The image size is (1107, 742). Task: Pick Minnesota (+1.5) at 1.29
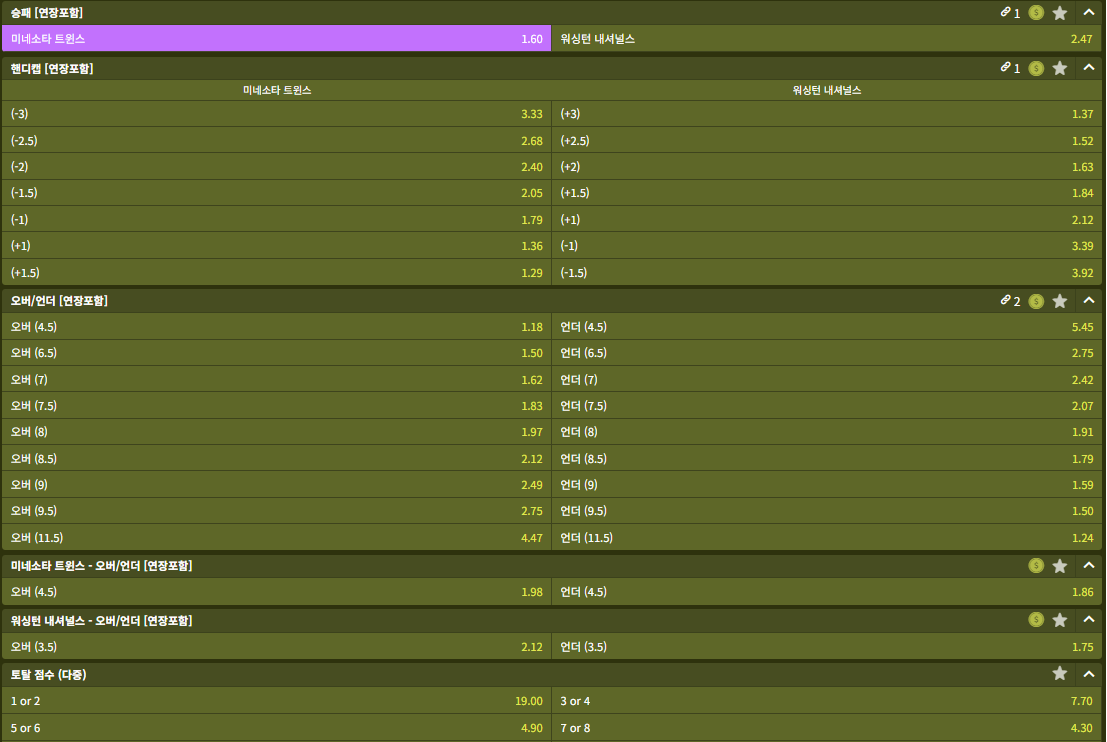276,273
